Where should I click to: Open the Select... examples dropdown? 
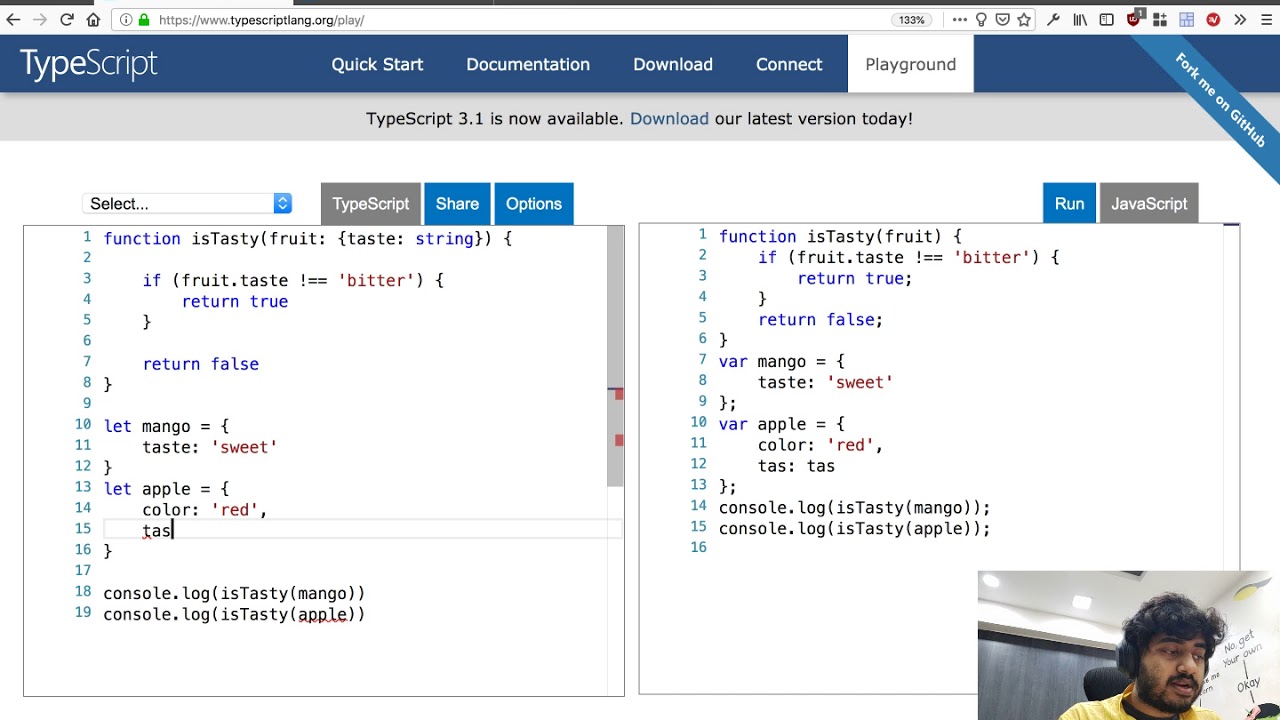(x=187, y=204)
